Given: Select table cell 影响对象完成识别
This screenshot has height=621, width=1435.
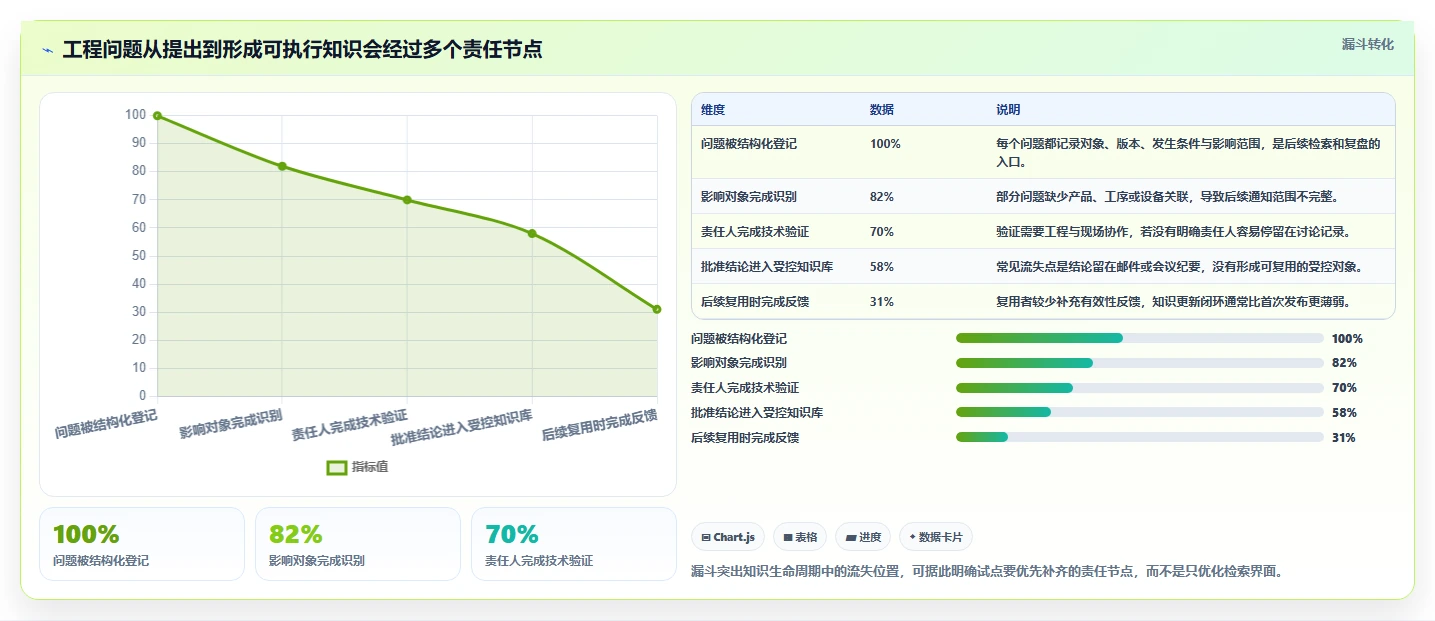Looking at the screenshot, I should [x=749, y=197].
